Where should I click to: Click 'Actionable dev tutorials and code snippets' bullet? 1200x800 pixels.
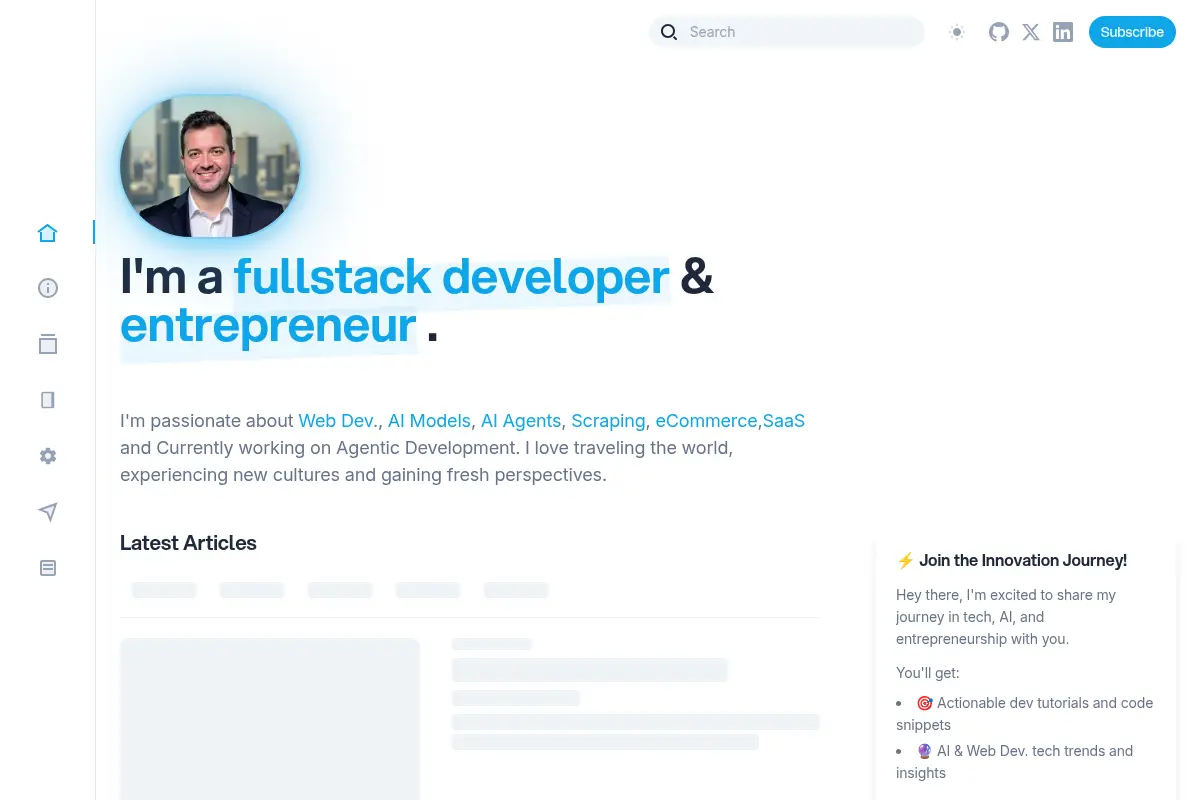1026,714
